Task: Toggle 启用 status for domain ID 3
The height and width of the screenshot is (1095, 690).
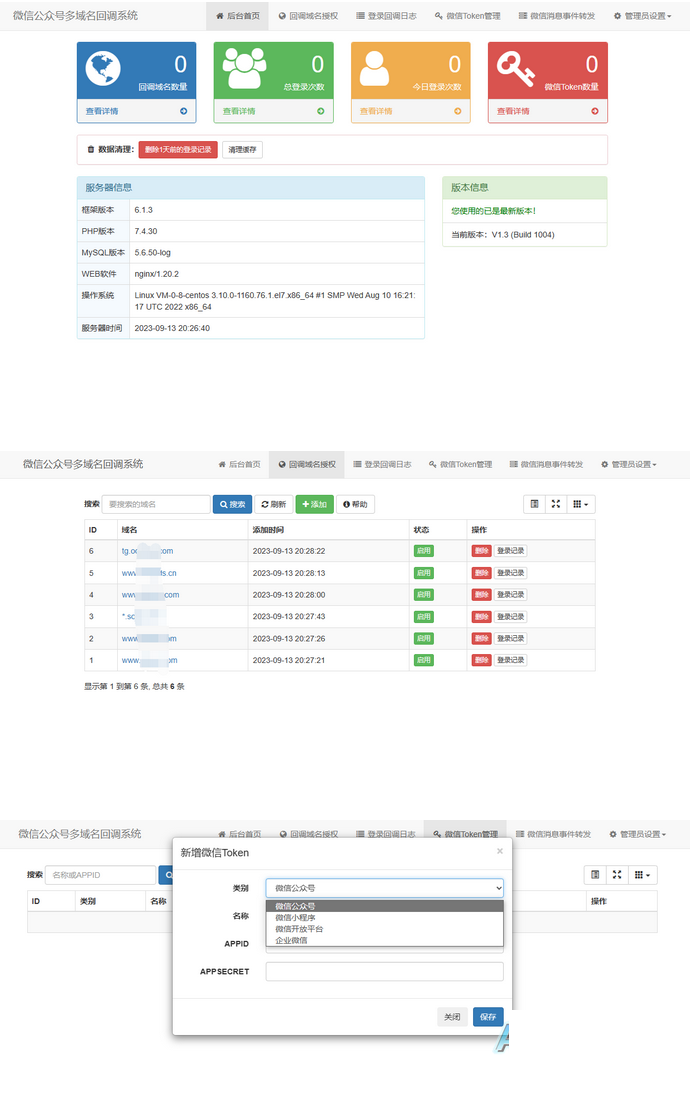Action: pos(423,617)
